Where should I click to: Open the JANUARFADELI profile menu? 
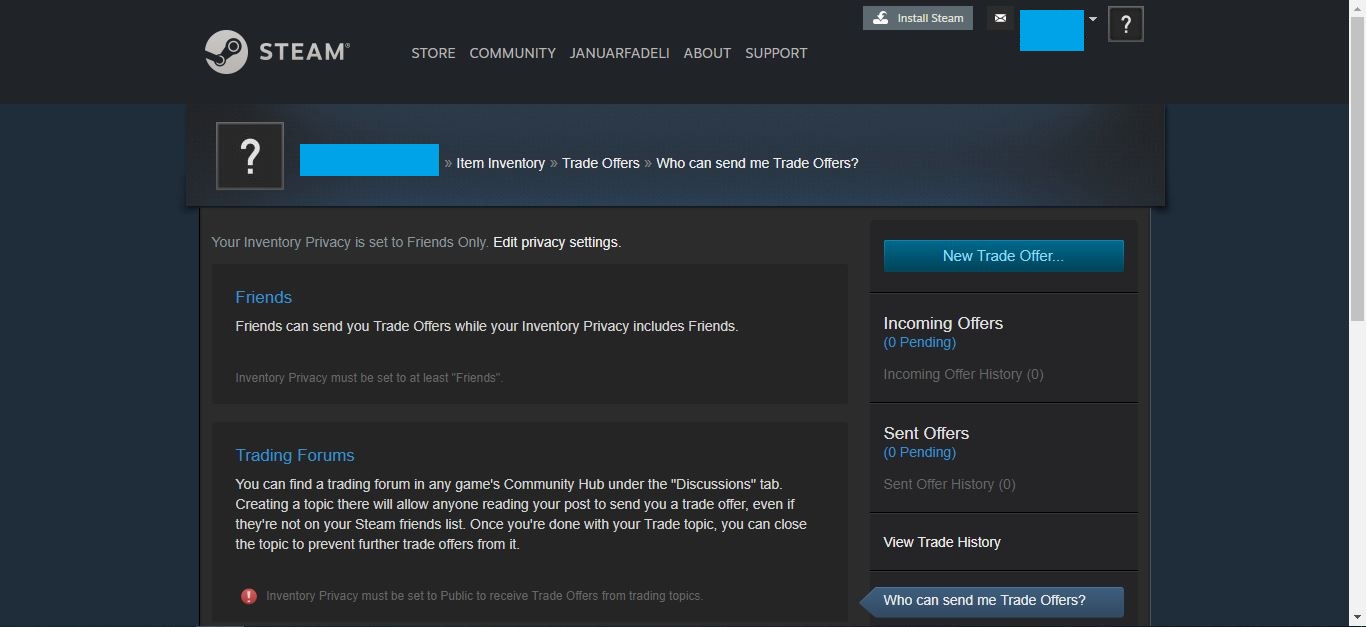(619, 53)
